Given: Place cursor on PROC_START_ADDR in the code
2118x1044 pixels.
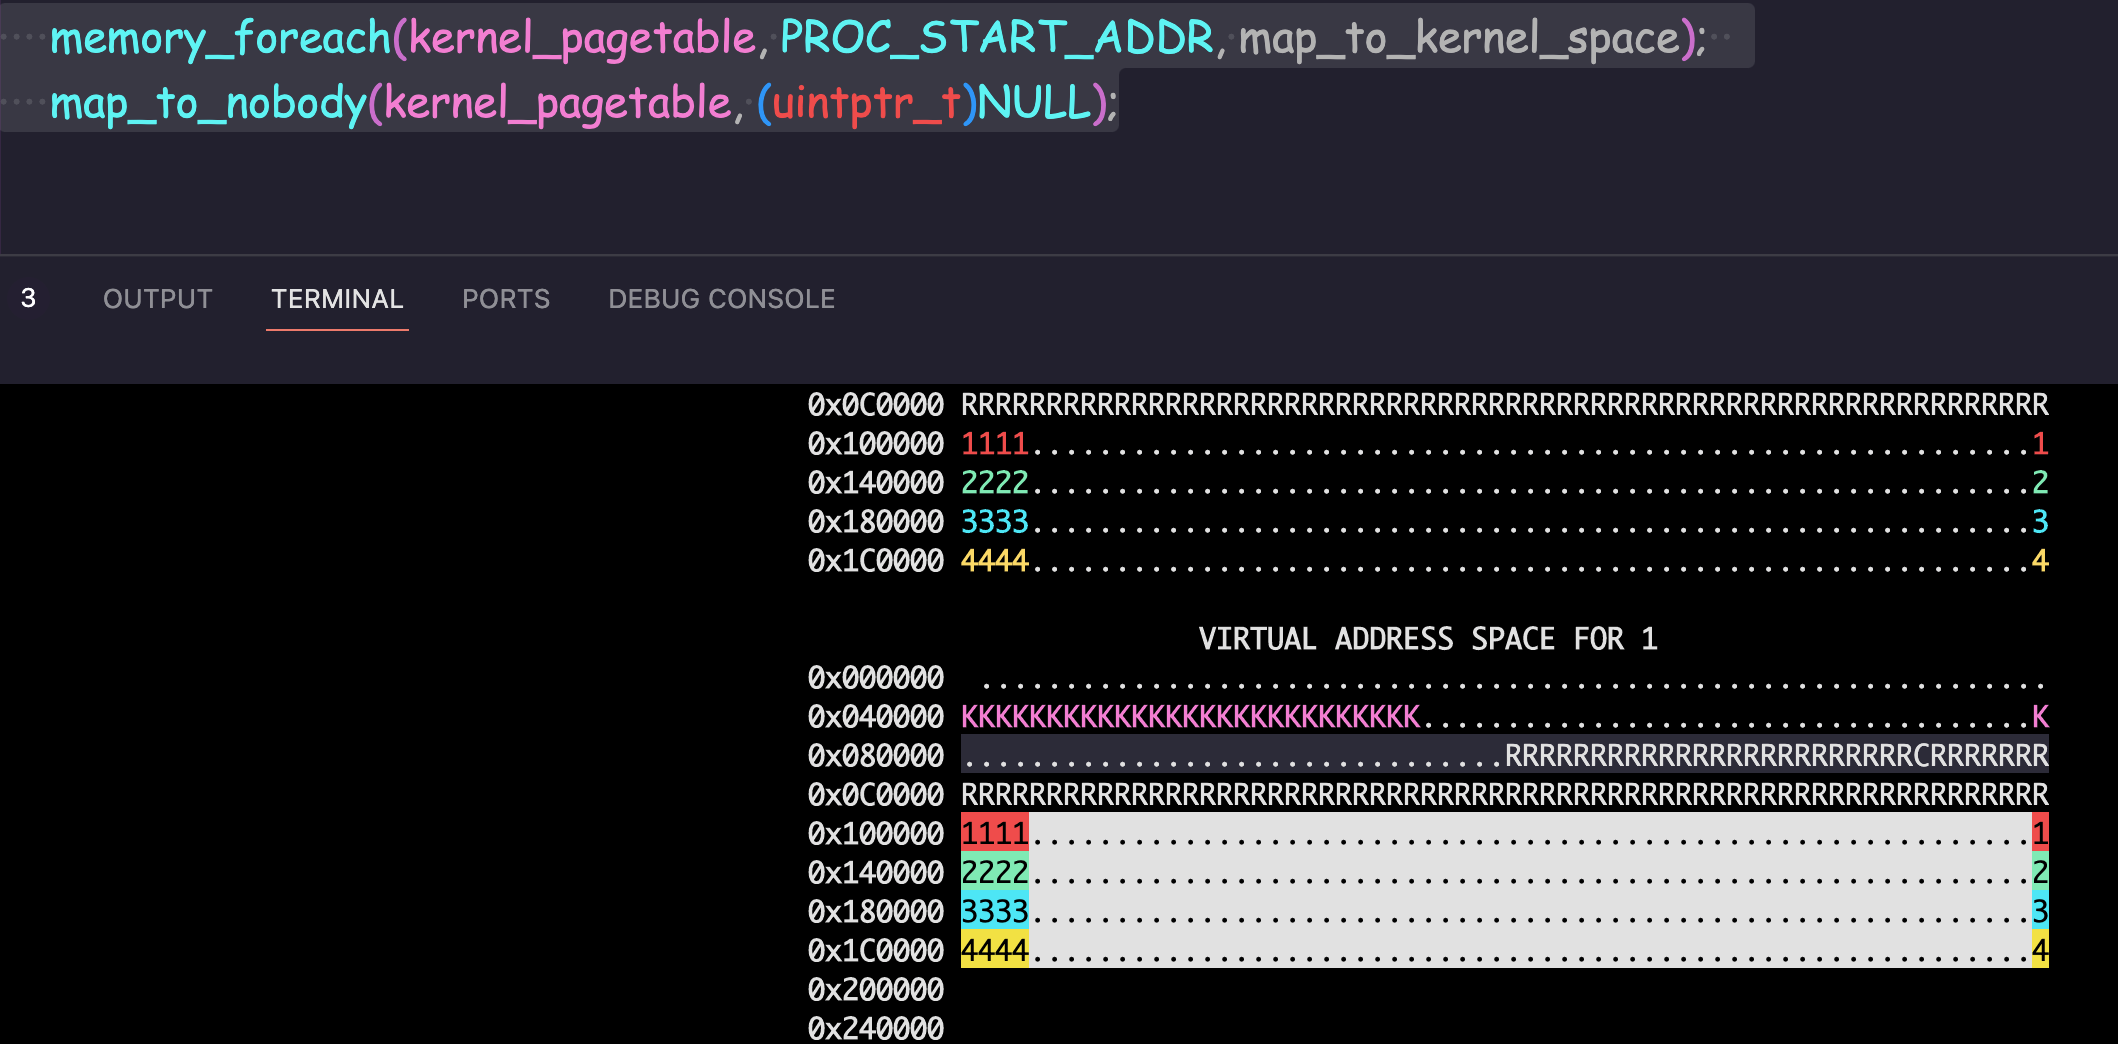Looking at the screenshot, I should pyautogui.click(x=996, y=39).
